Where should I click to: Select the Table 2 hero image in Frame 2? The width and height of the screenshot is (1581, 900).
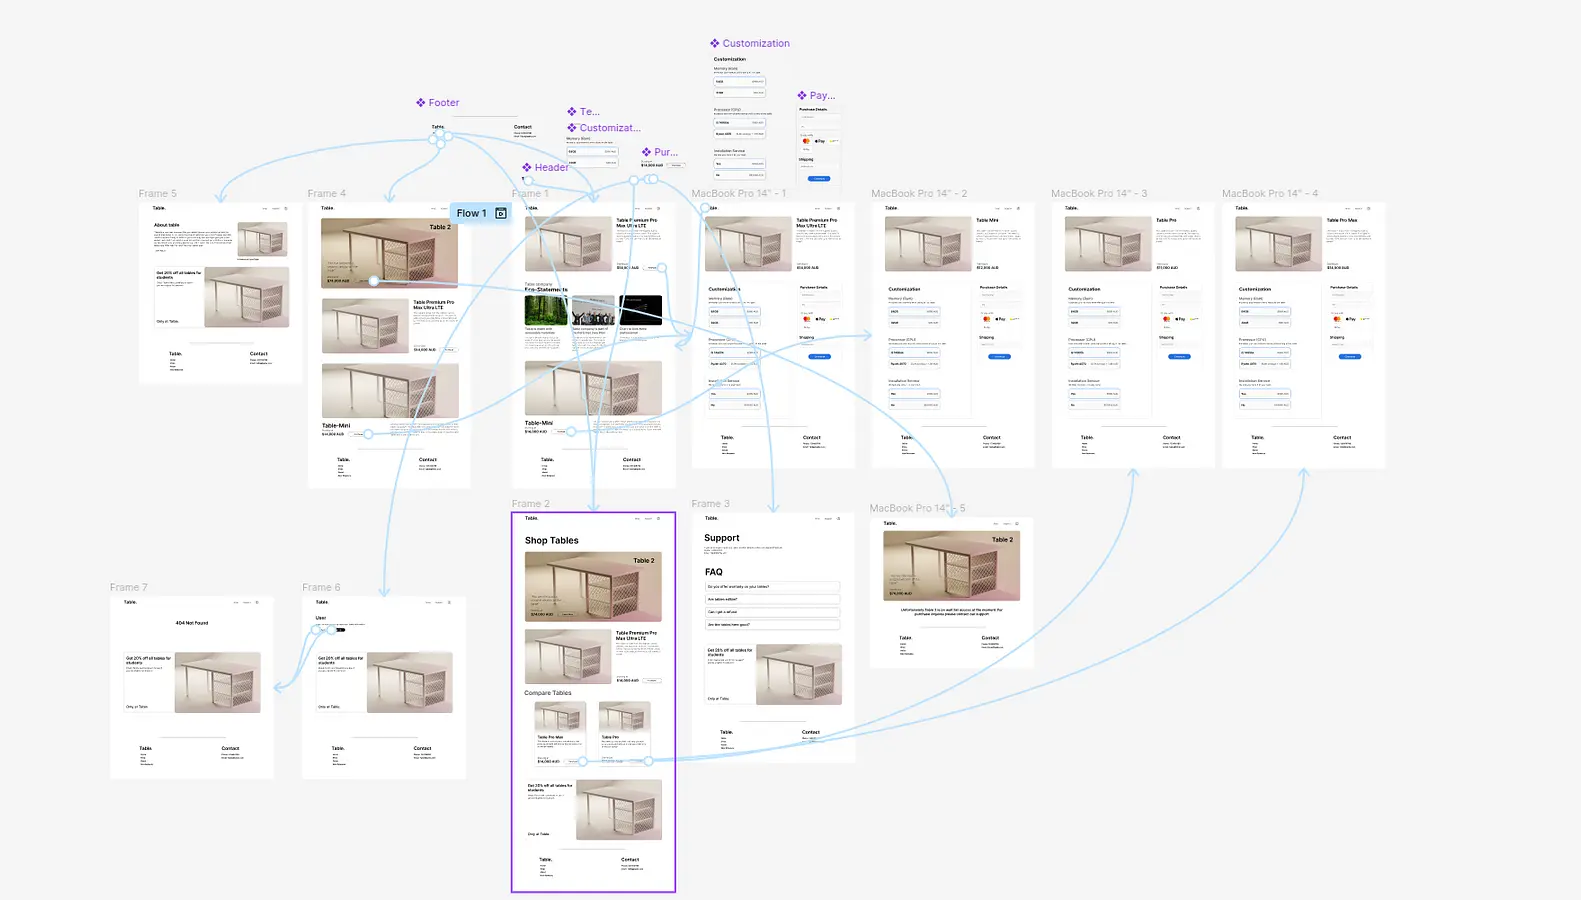tap(593, 587)
